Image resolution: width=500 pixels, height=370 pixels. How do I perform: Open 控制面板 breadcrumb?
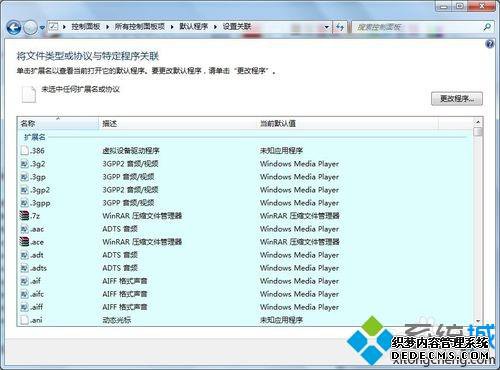tap(86, 27)
